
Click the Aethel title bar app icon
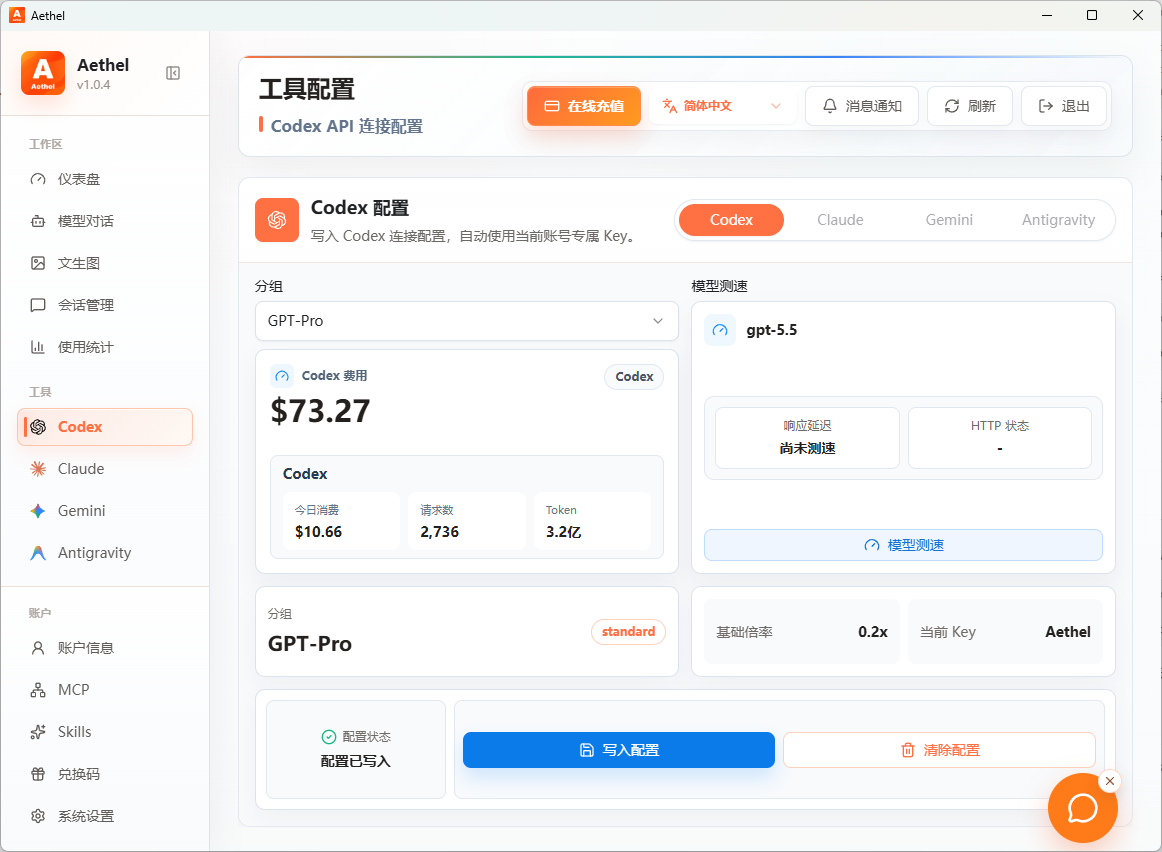[x=16, y=15]
